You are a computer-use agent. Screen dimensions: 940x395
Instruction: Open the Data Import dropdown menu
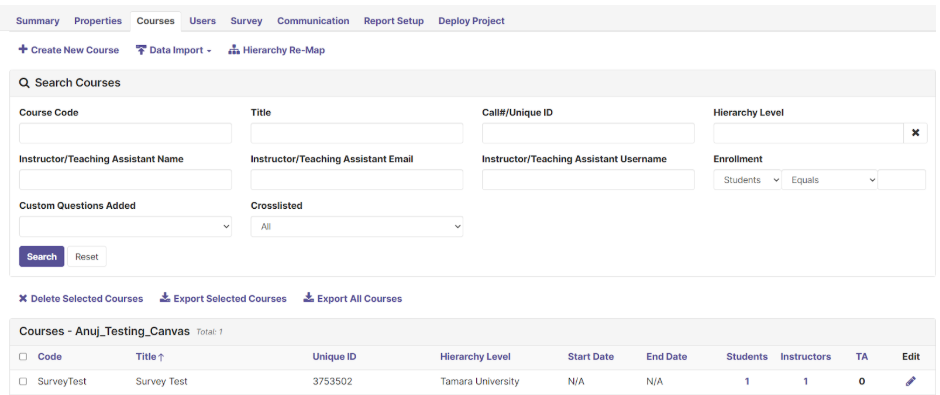point(174,50)
